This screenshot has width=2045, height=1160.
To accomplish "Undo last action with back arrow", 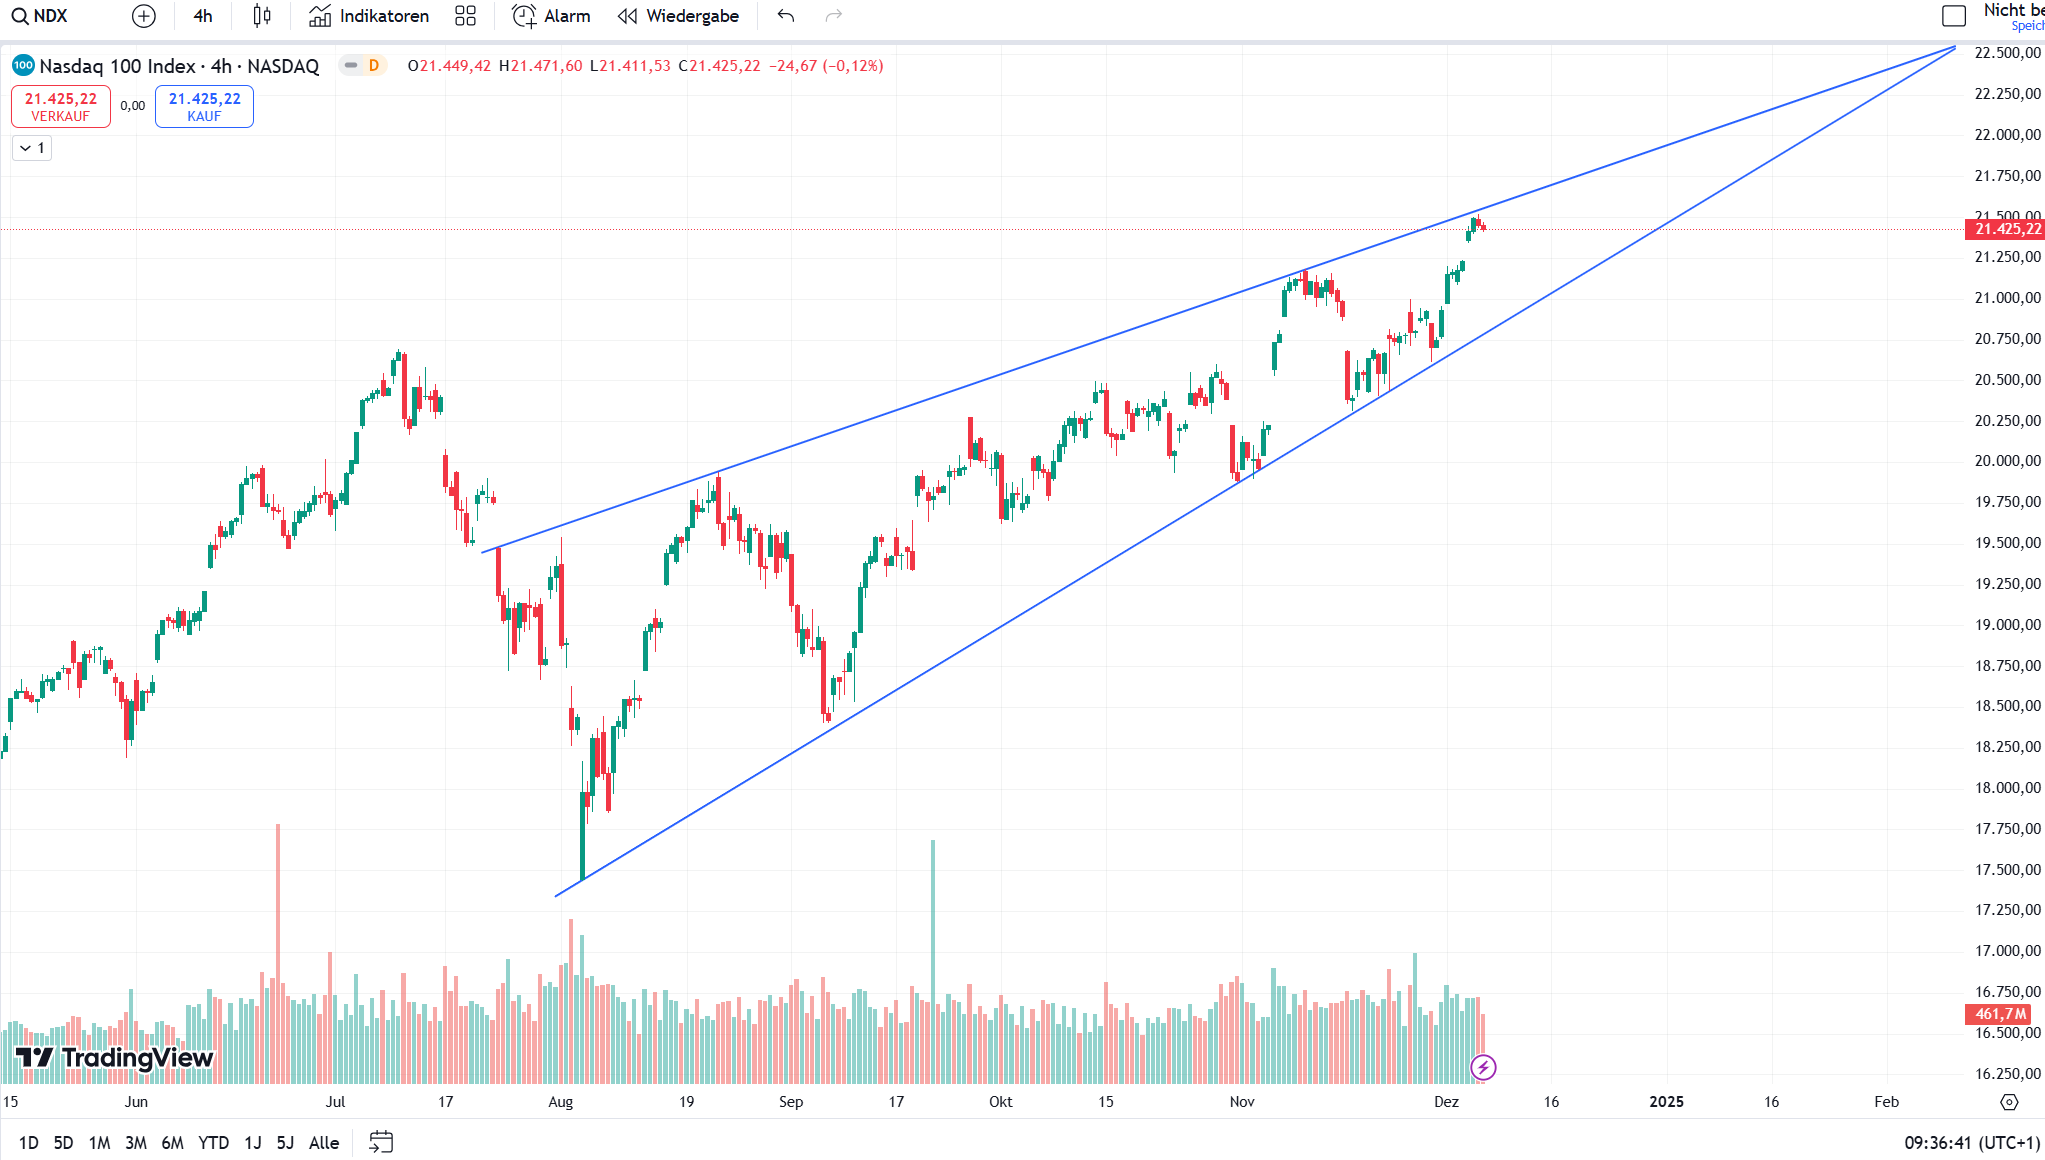I will pyautogui.click(x=786, y=16).
